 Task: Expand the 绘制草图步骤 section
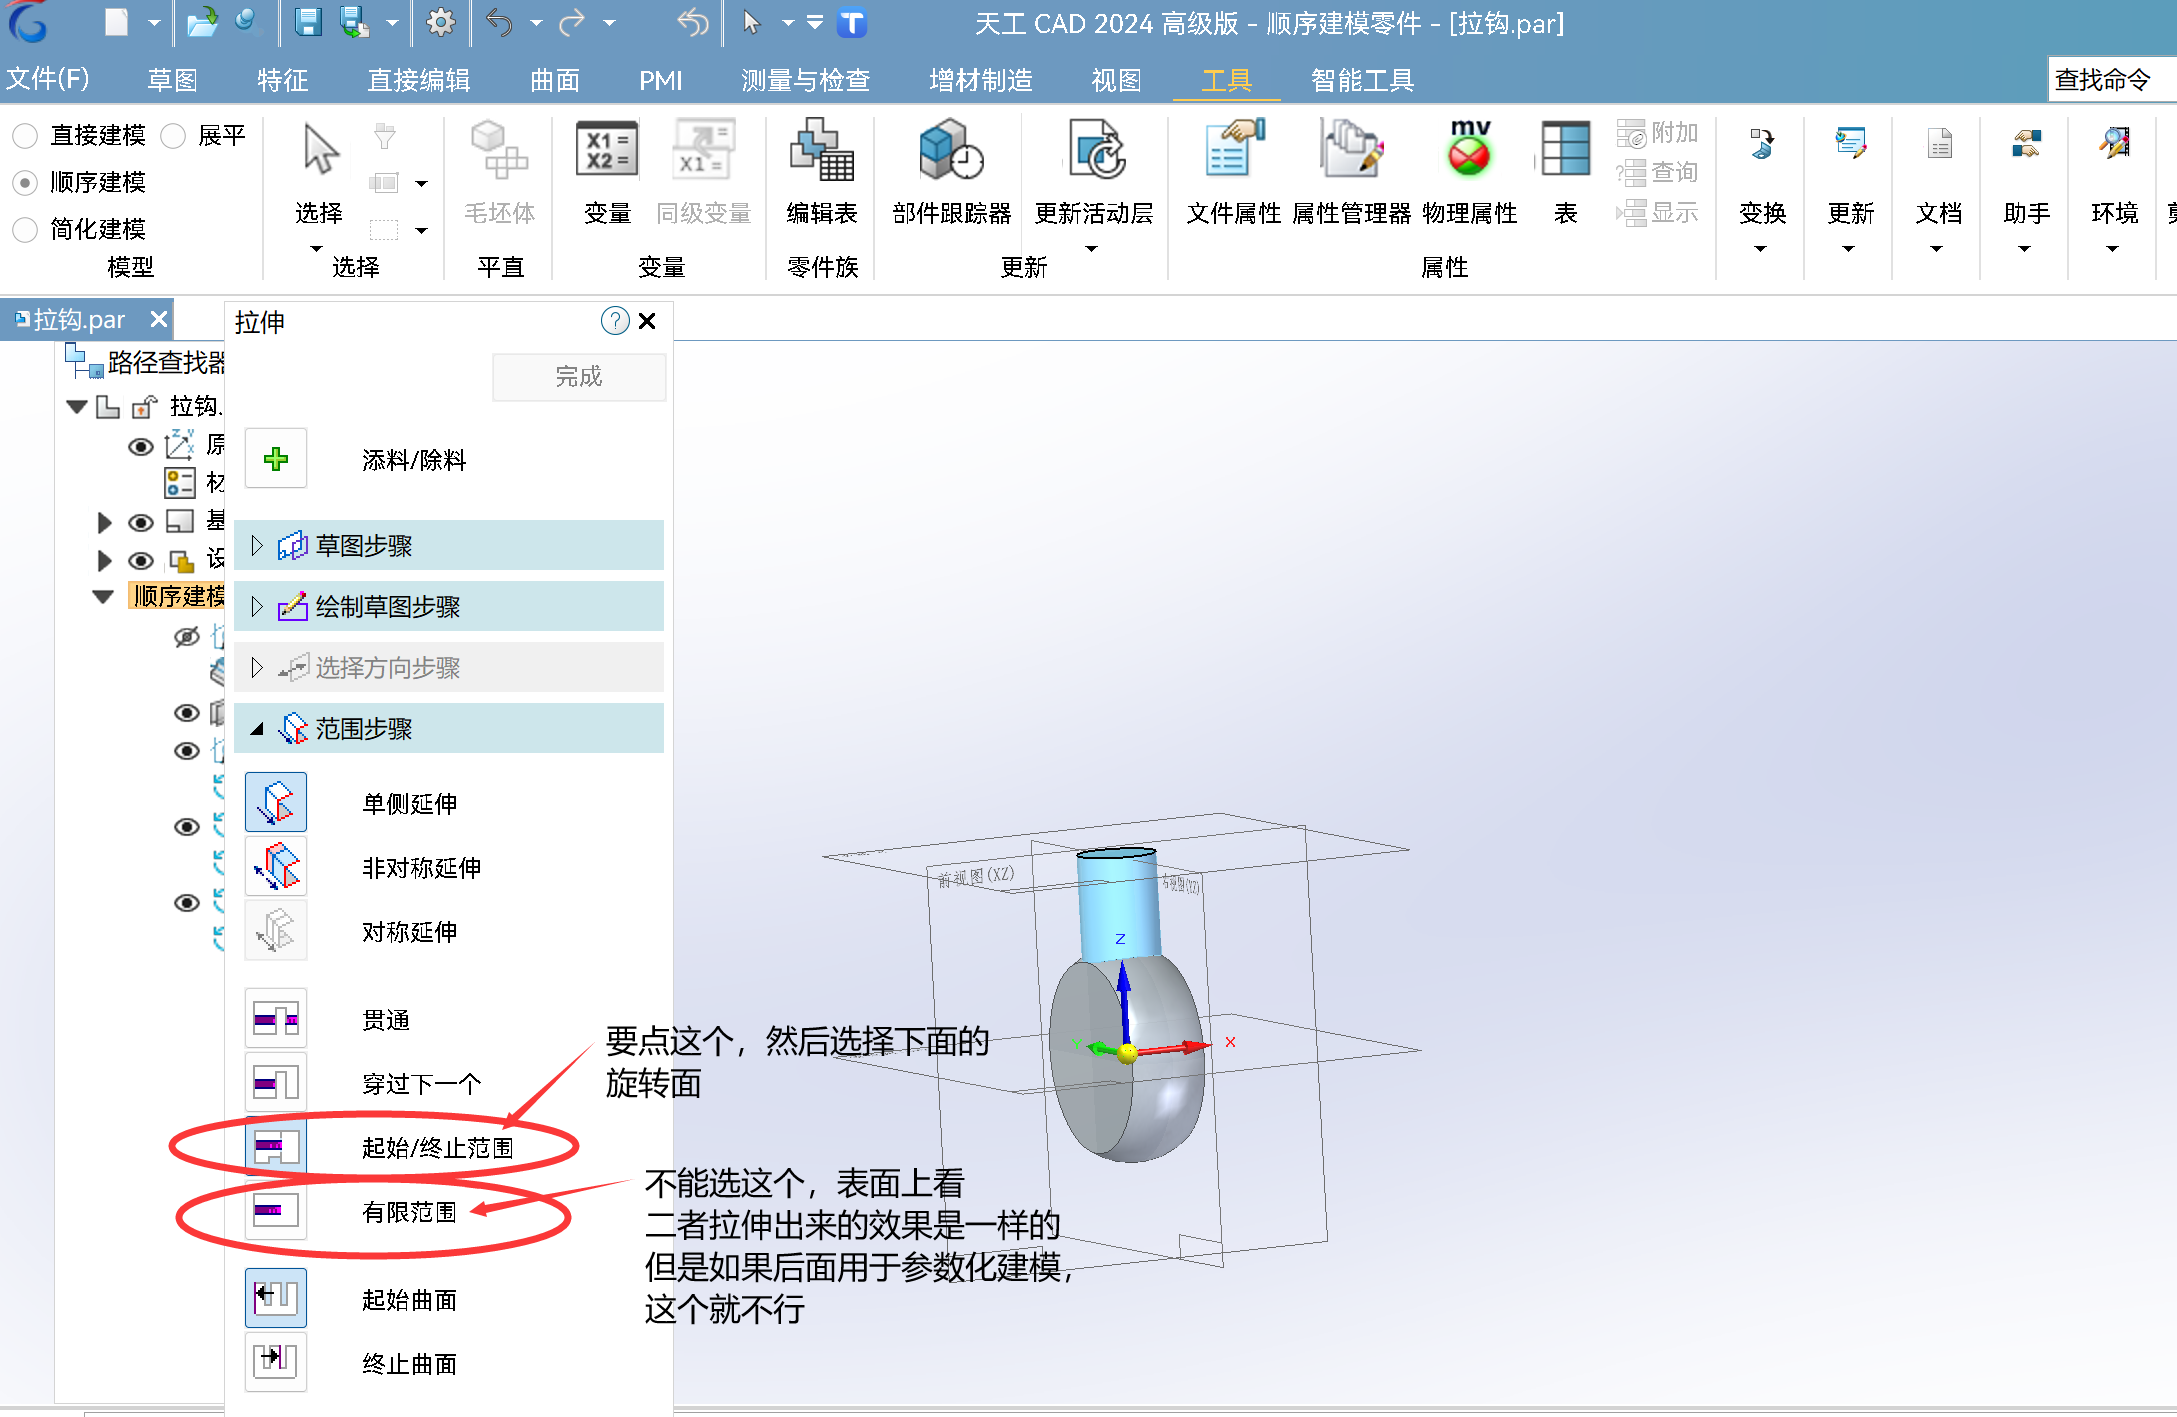pos(257,606)
